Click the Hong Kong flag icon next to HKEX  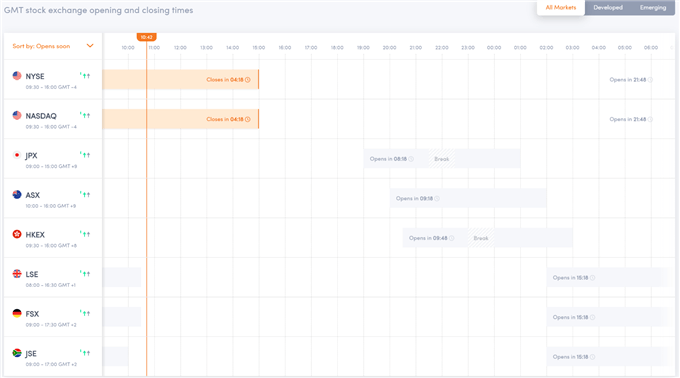tap(17, 234)
